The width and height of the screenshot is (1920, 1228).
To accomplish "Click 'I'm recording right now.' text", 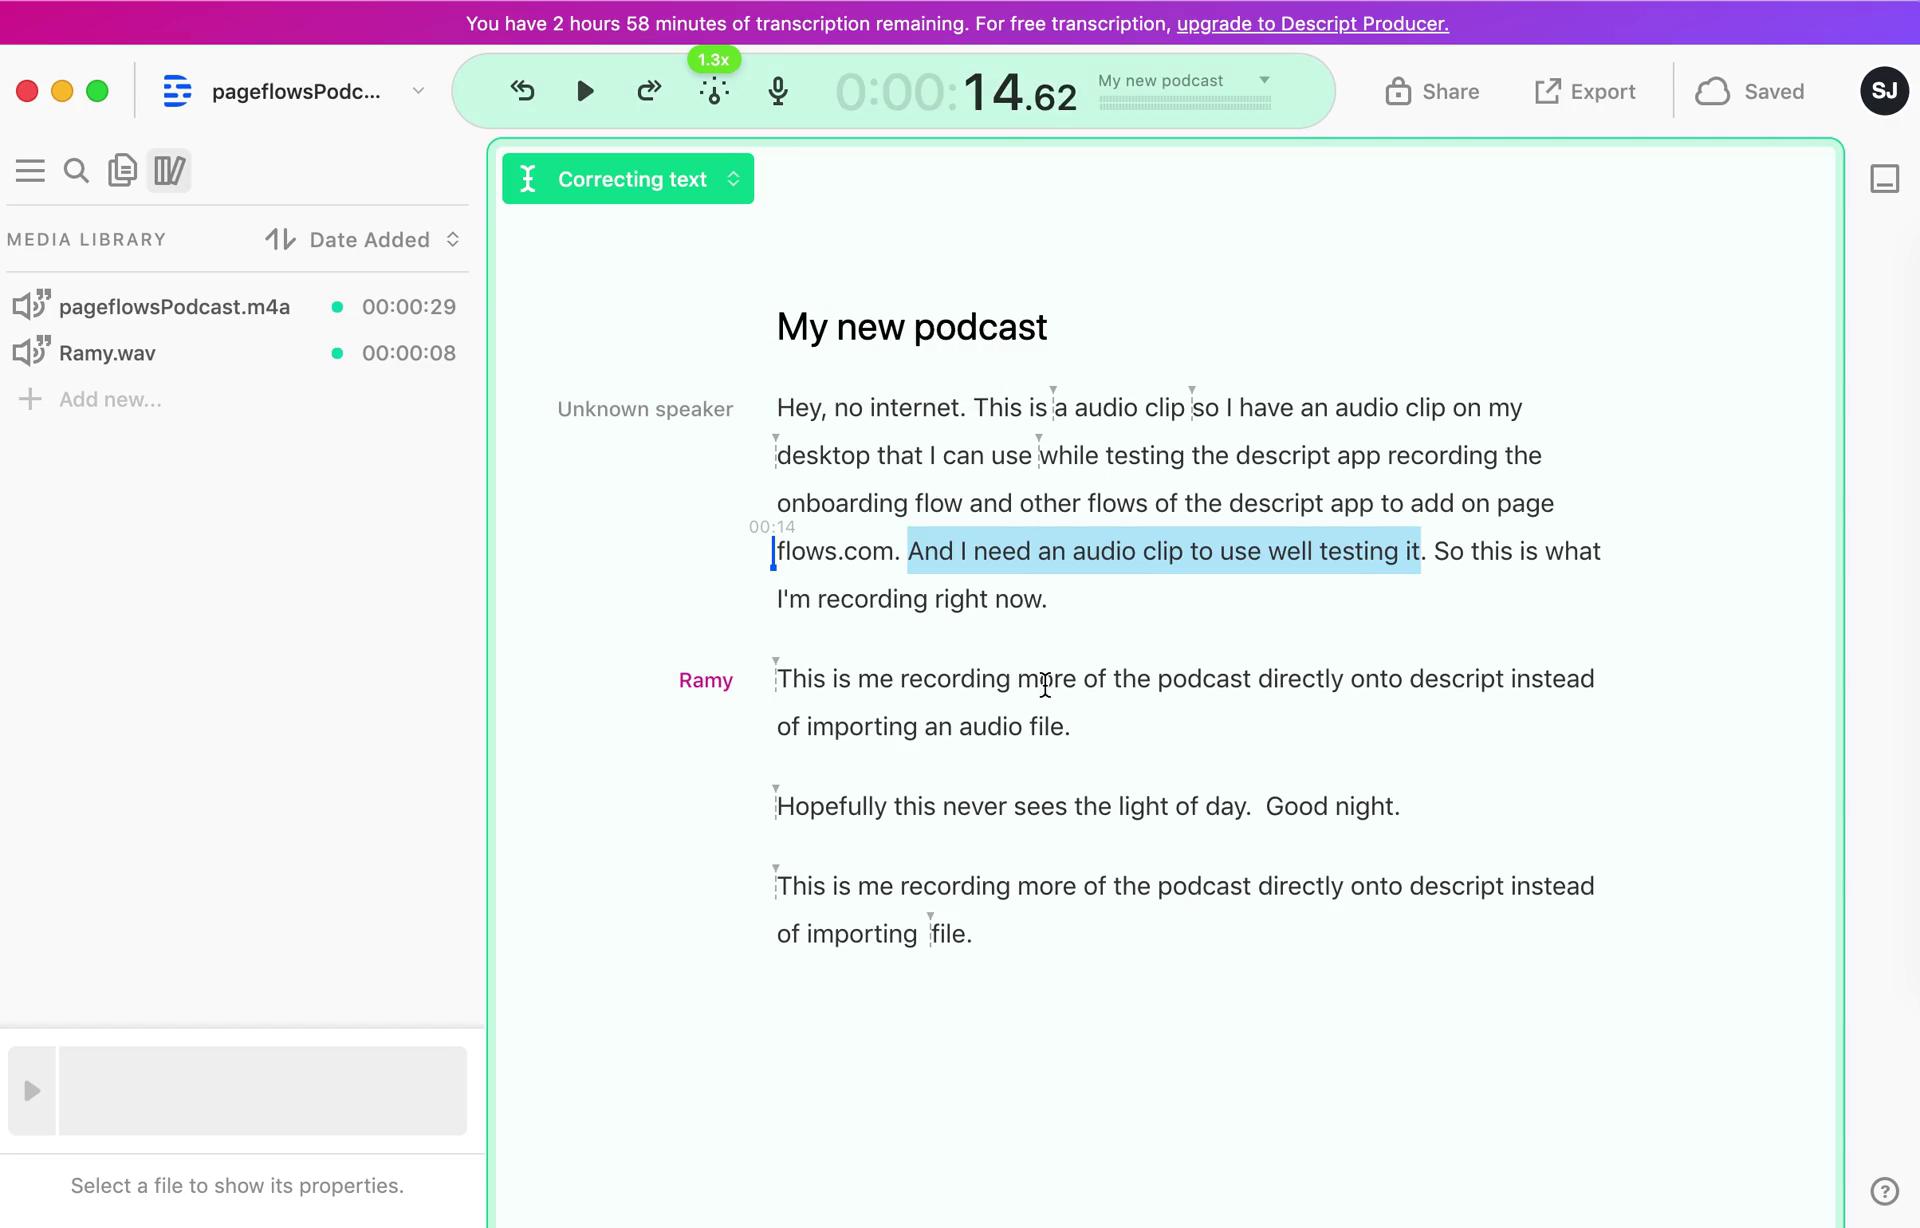I will (x=912, y=599).
